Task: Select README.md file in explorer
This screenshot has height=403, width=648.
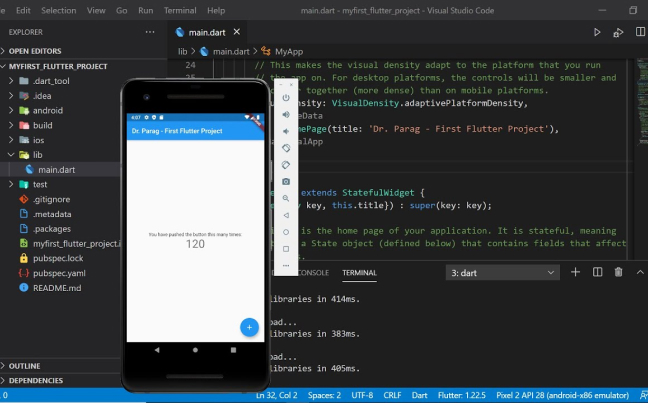Action: [57, 288]
